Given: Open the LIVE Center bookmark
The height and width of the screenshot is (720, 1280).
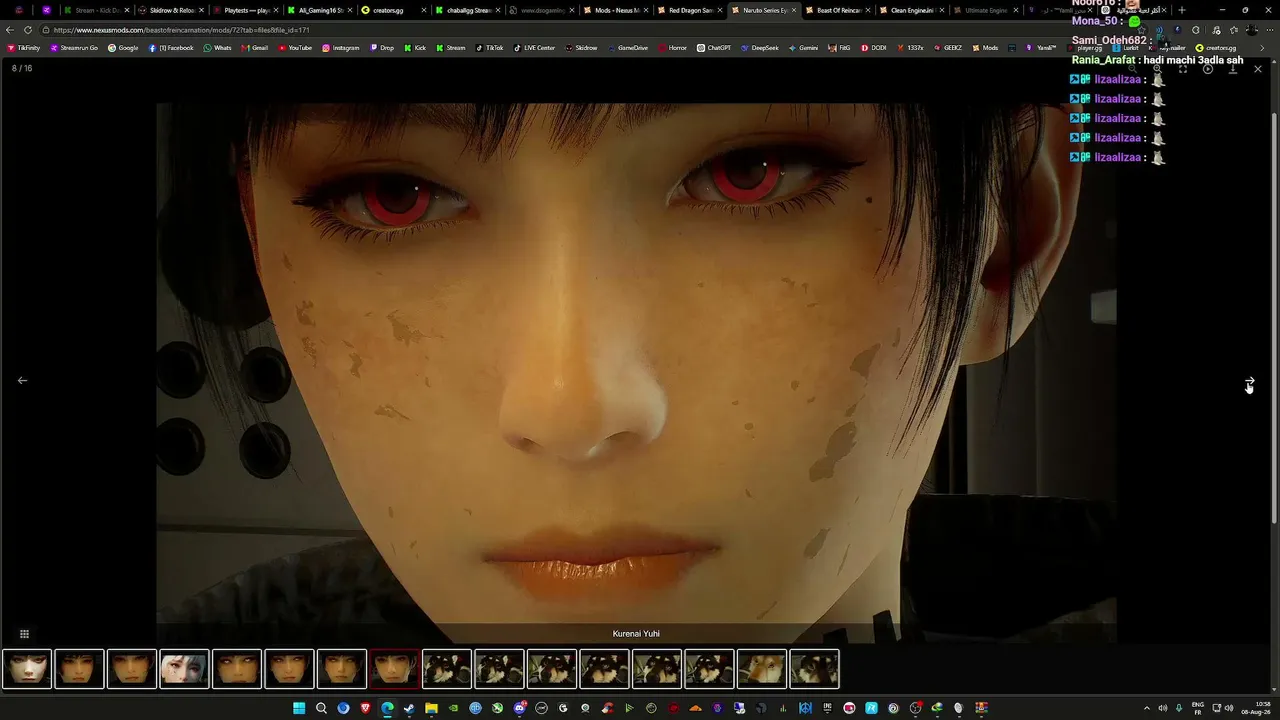Looking at the screenshot, I should [x=534, y=48].
